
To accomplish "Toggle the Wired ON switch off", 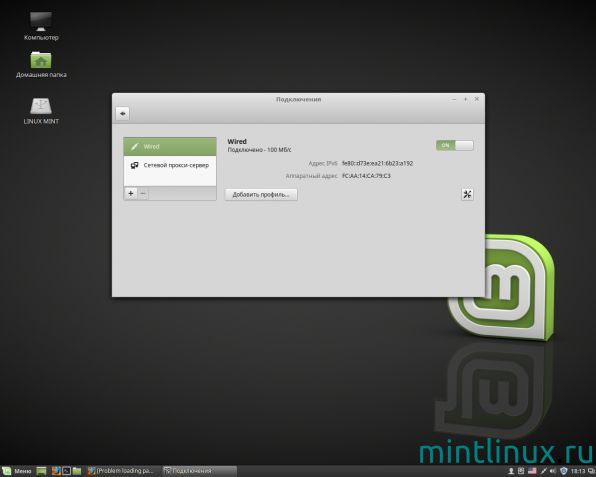I will [x=455, y=145].
